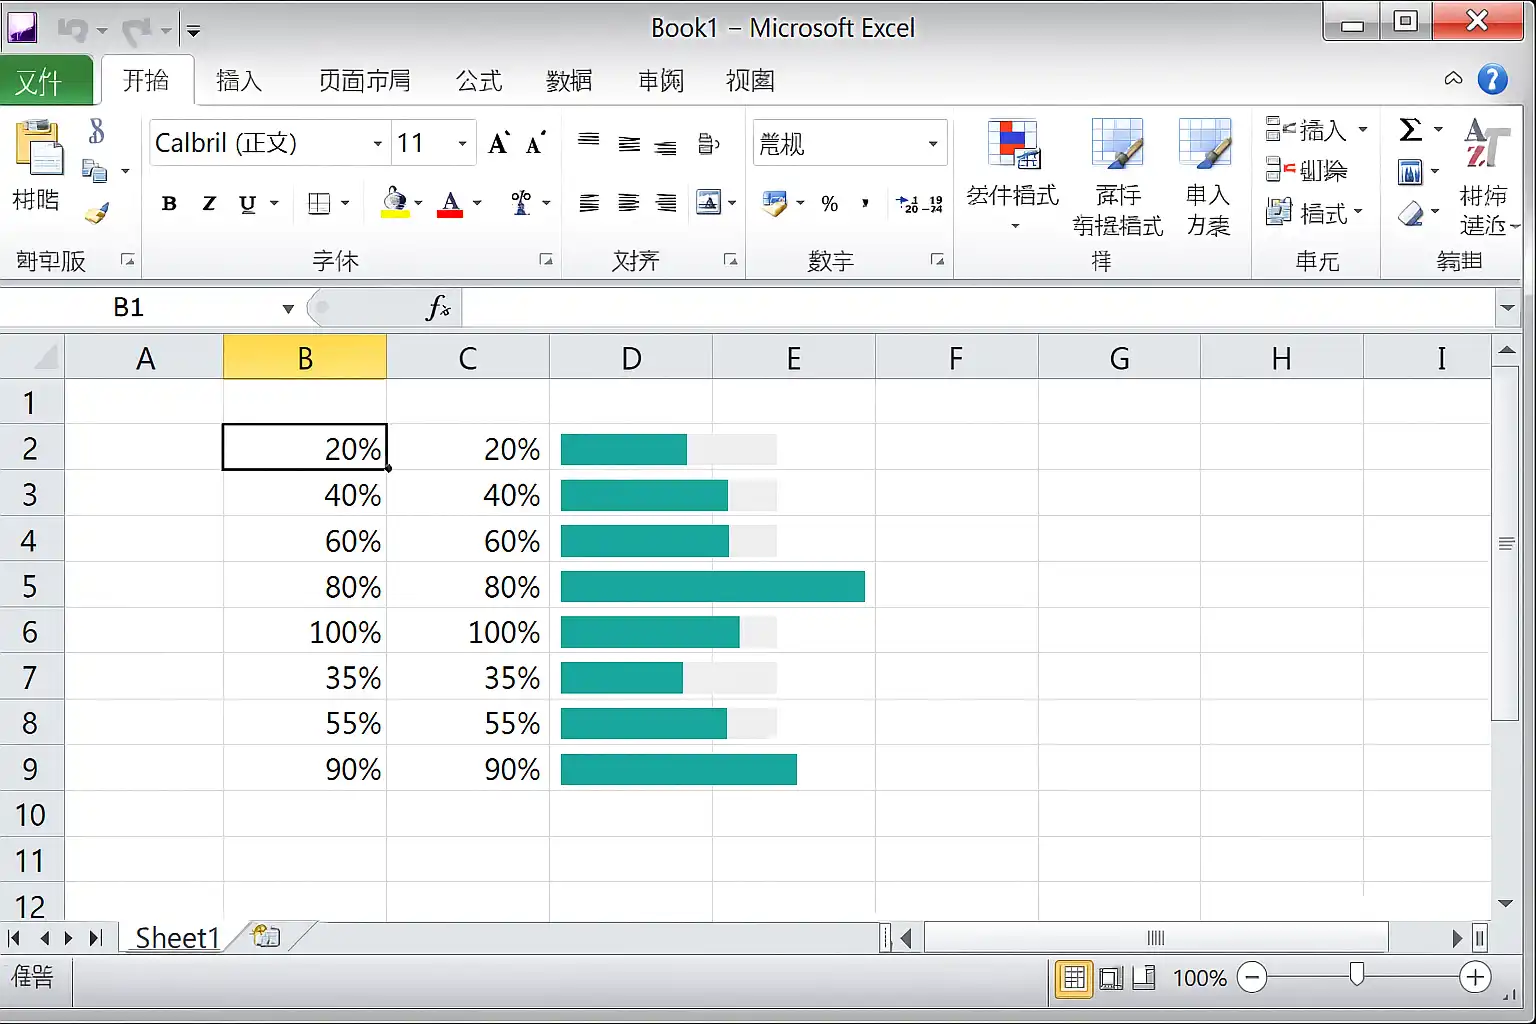Click the 100% zoom level button
The height and width of the screenshot is (1024, 1536).
[x=1199, y=978]
